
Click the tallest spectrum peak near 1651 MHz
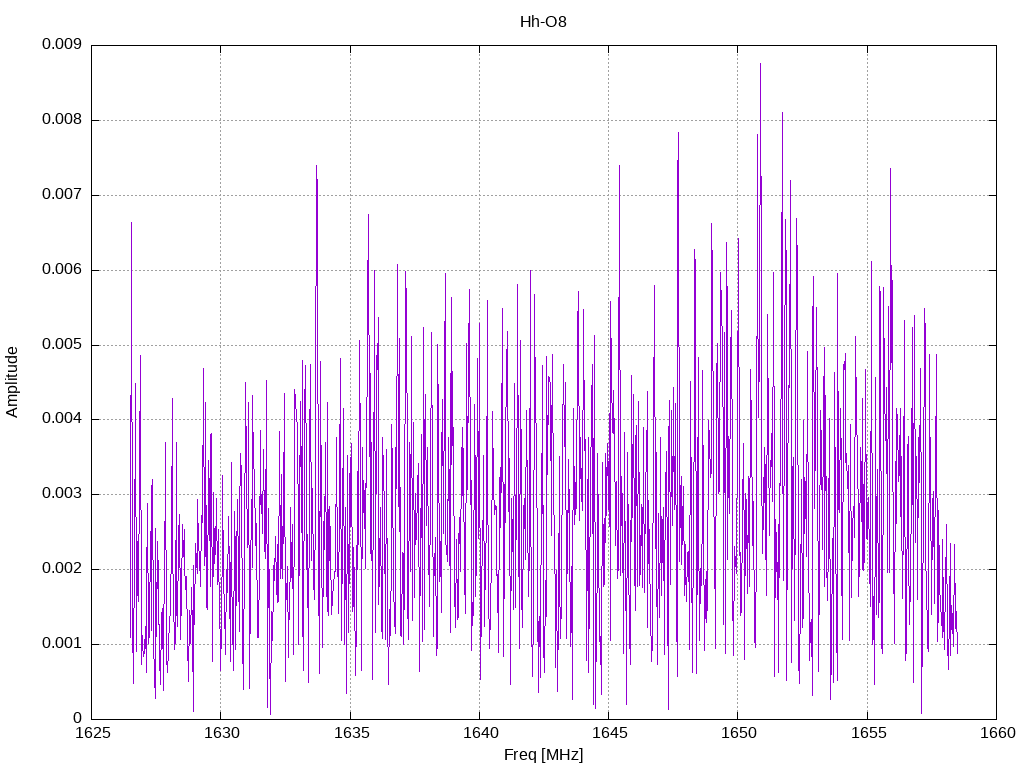coord(760,64)
